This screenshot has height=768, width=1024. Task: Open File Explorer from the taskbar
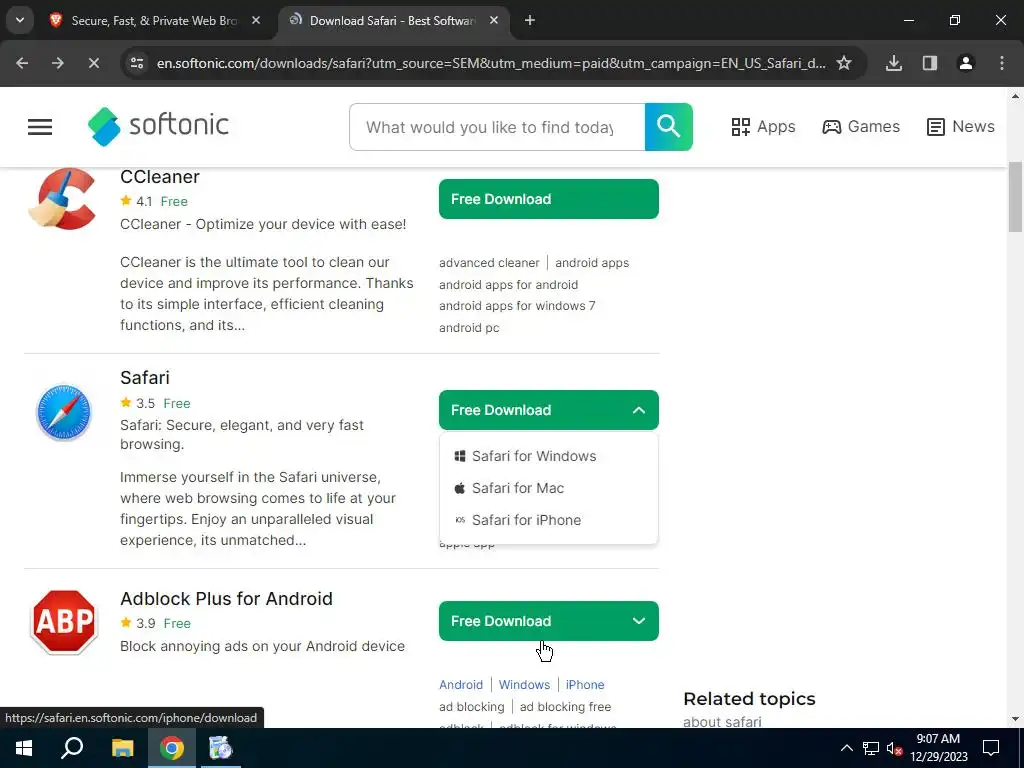[122, 748]
